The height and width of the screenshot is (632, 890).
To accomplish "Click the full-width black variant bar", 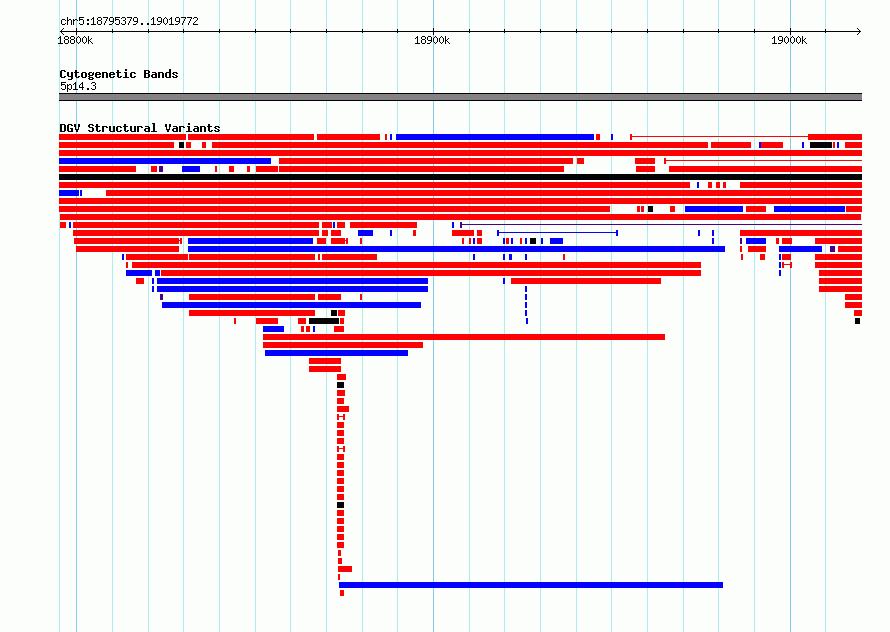I will pos(460,177).
